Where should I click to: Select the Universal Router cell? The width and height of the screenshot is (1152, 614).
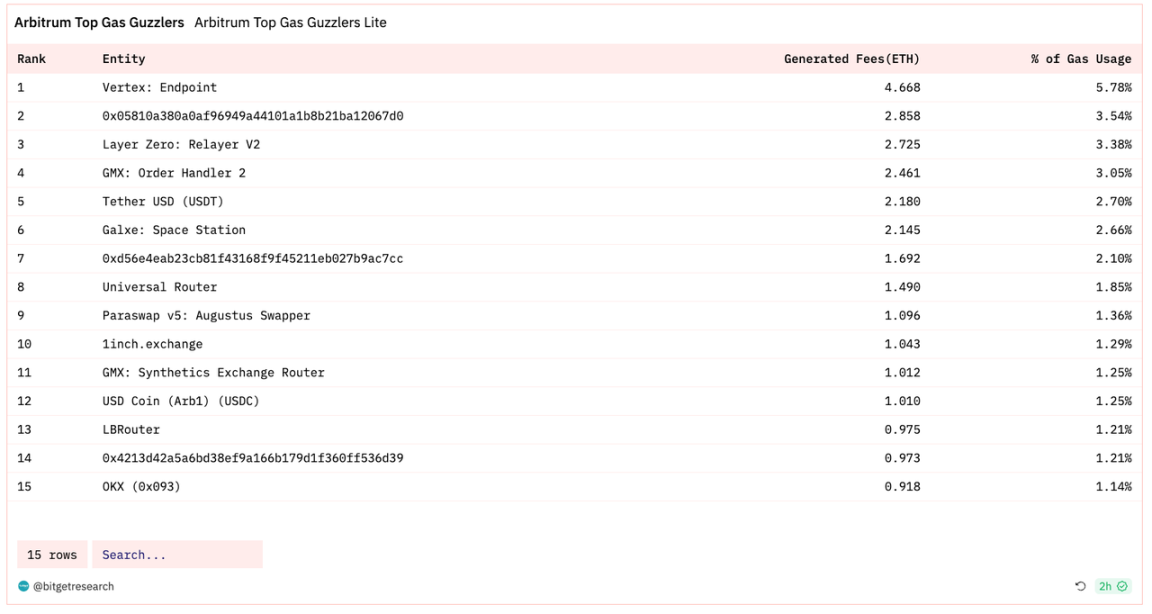pyautogui.click(x=159, y=287)
